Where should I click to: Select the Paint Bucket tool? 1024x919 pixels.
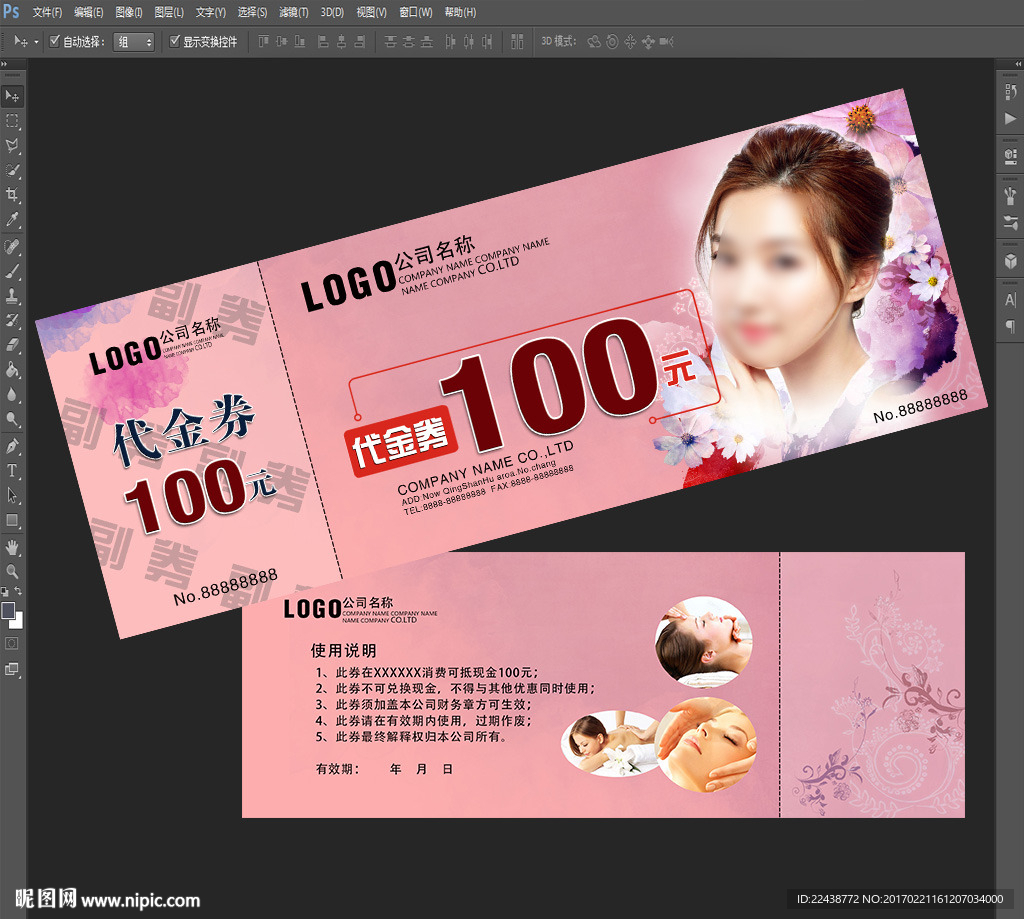pyautogui.click(x=12, y=370)
